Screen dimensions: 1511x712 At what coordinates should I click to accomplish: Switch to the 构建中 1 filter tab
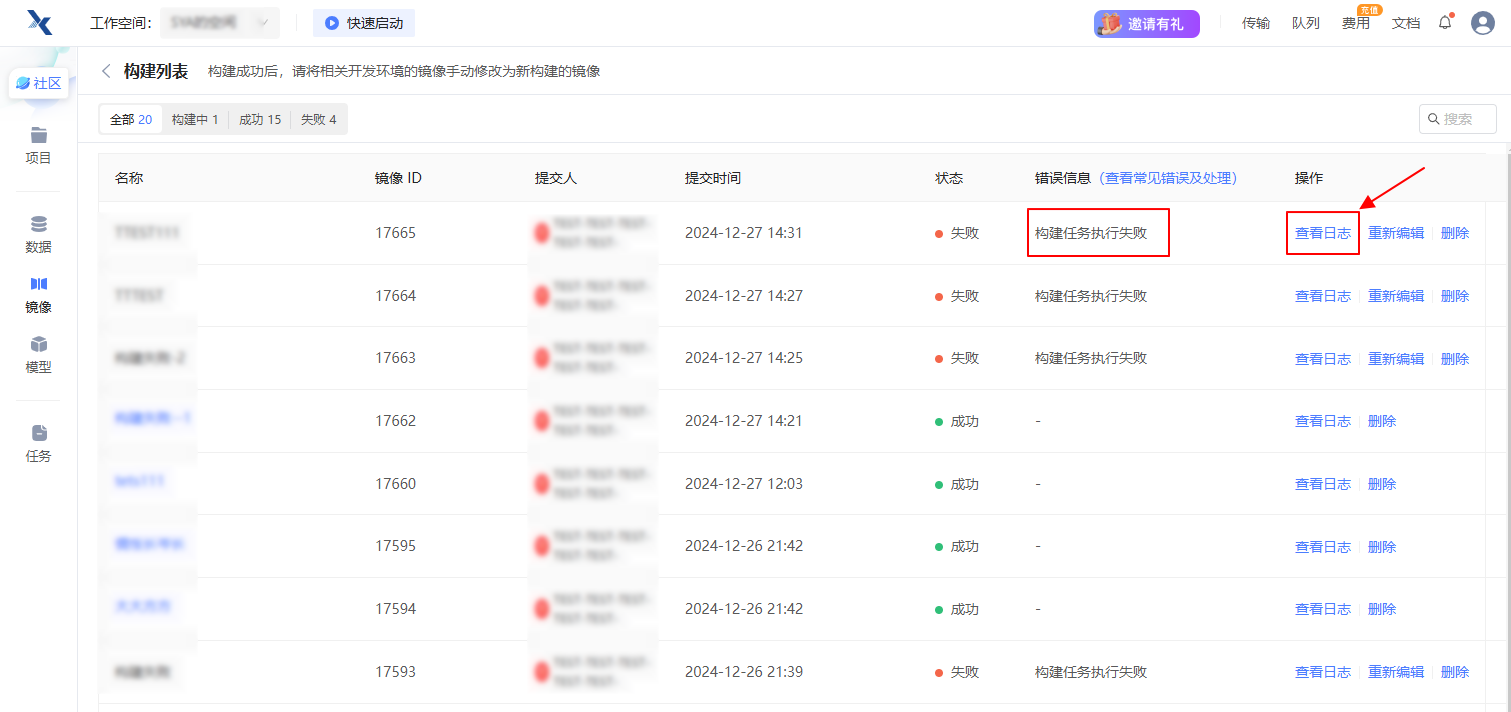194,119
